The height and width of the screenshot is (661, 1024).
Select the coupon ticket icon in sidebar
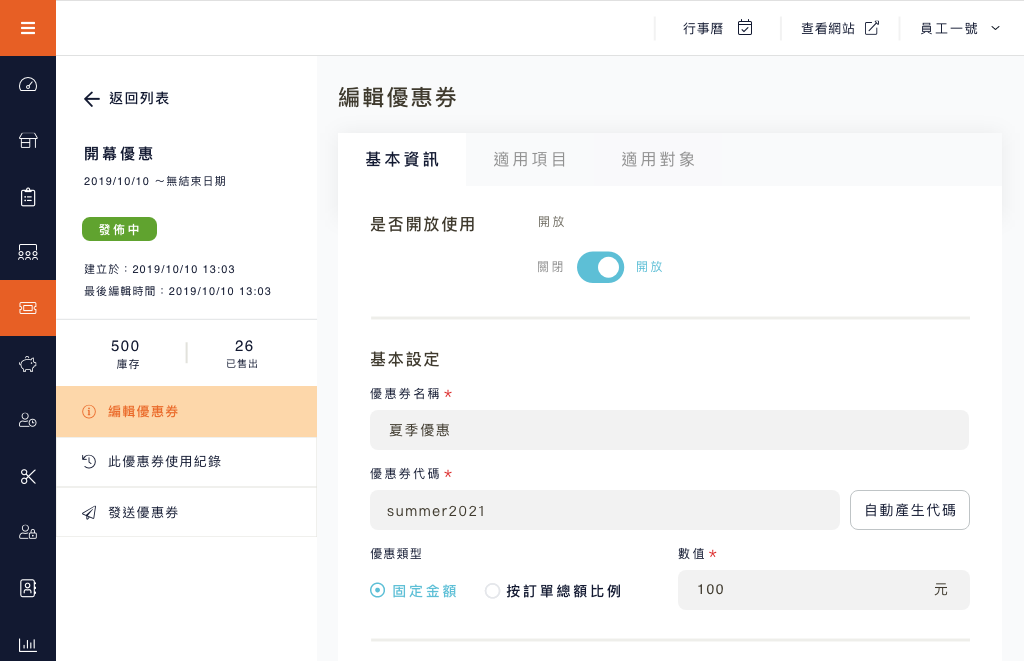coord(27,308)
